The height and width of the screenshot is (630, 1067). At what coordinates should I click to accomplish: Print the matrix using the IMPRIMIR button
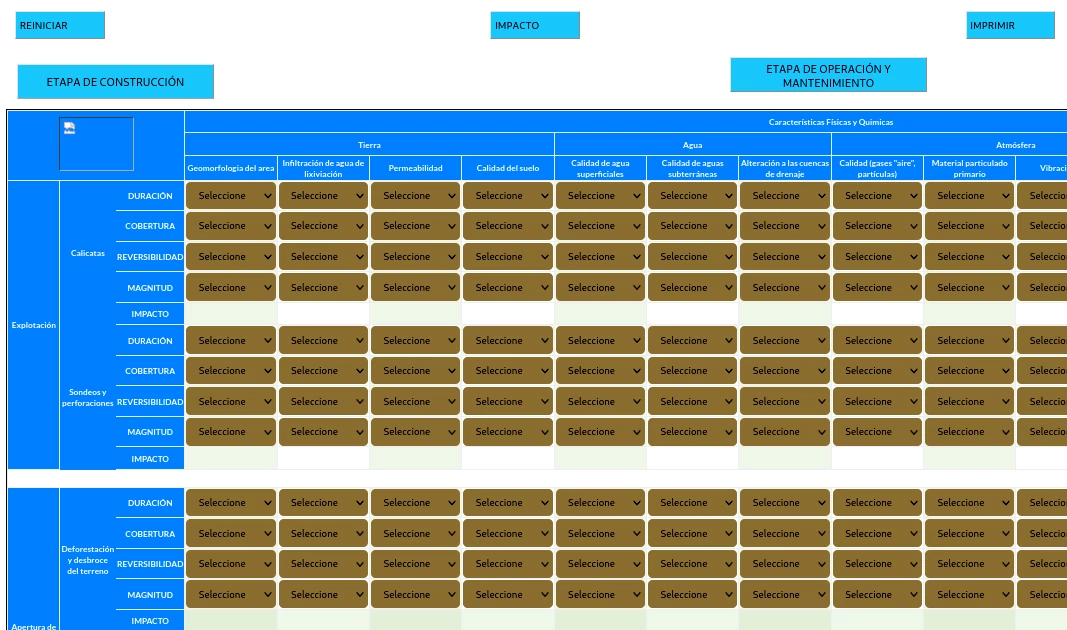[1010, 26]
